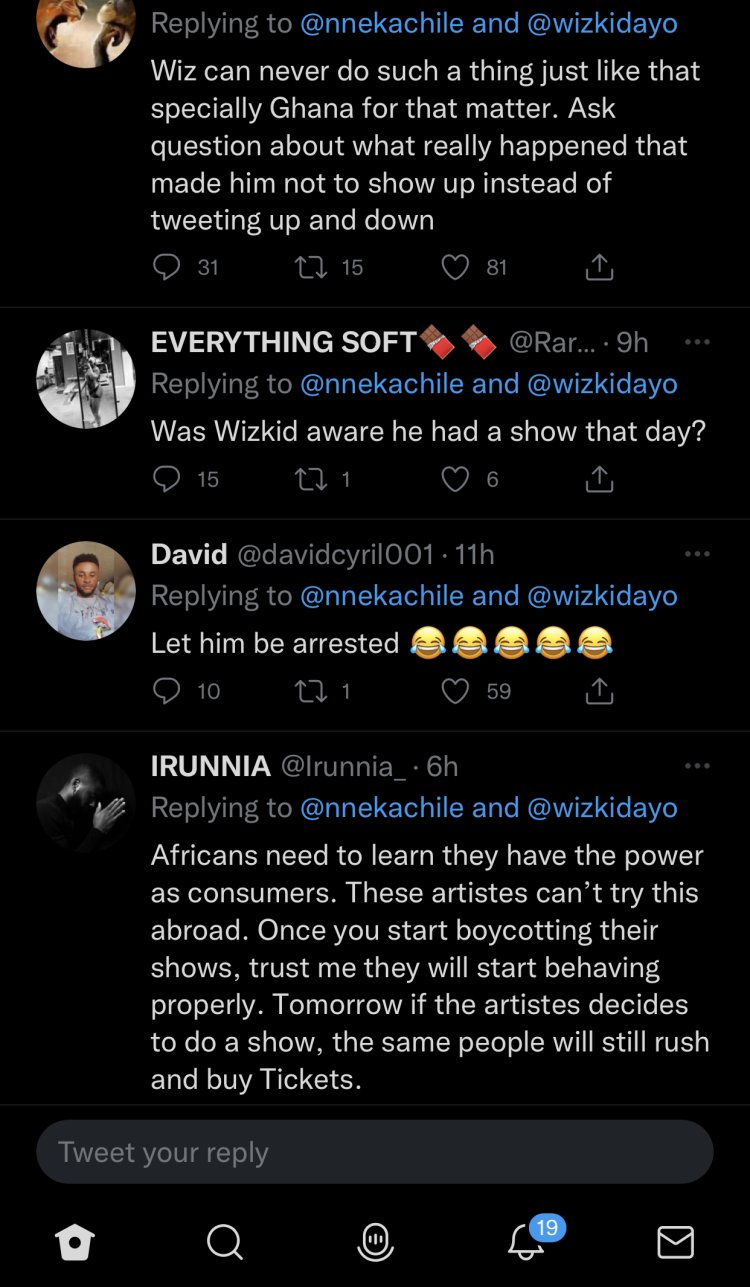750x1287 pixels.
Task: Tap the @wizkidayo mention in IRUNNIA's tweet
Action: pyautogui.click(x=602, y=807)
